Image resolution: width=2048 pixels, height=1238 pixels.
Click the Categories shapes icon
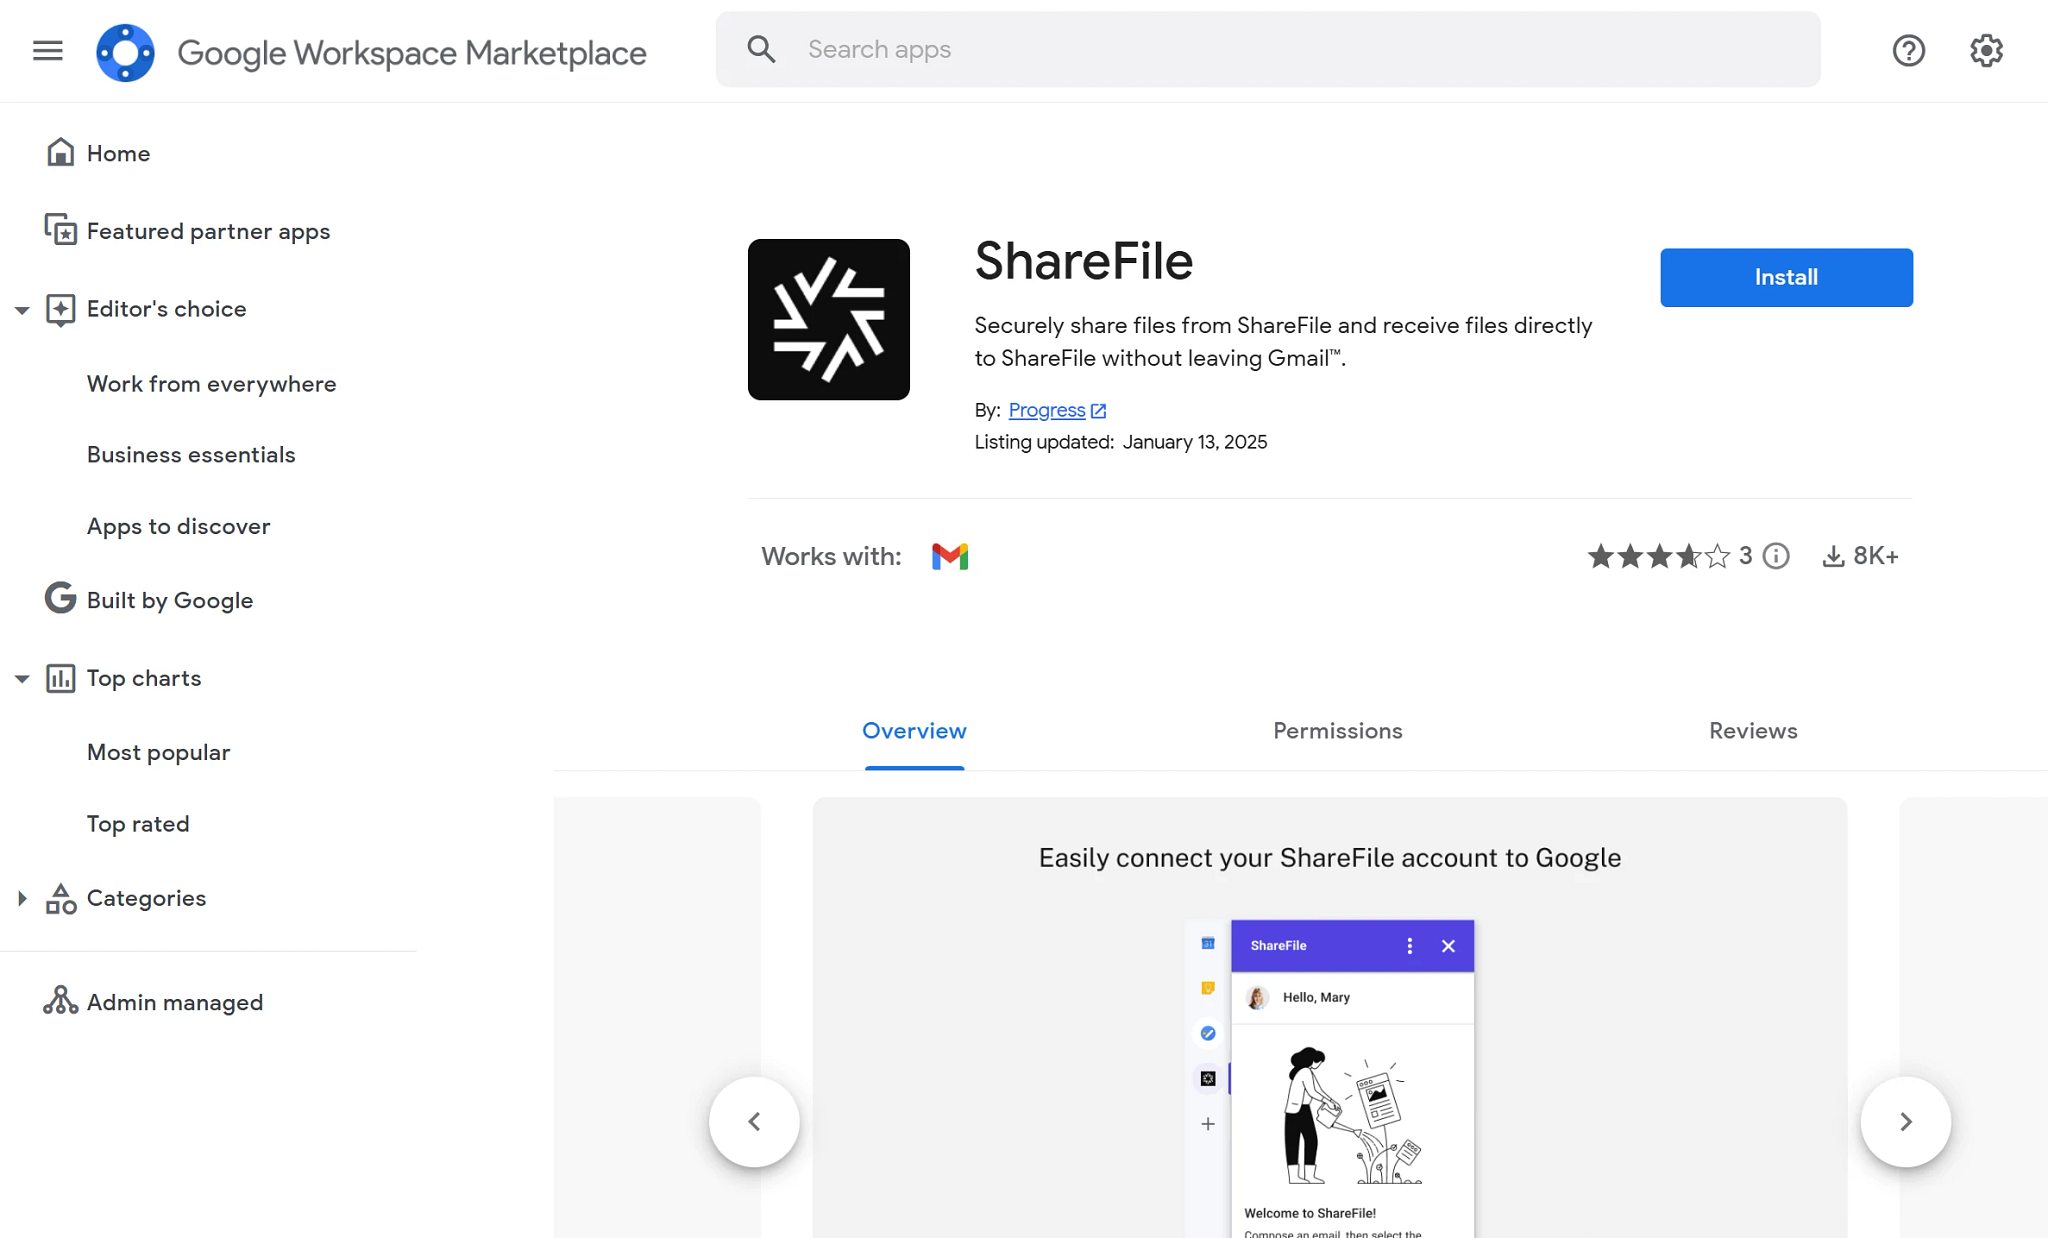(60, 898)
